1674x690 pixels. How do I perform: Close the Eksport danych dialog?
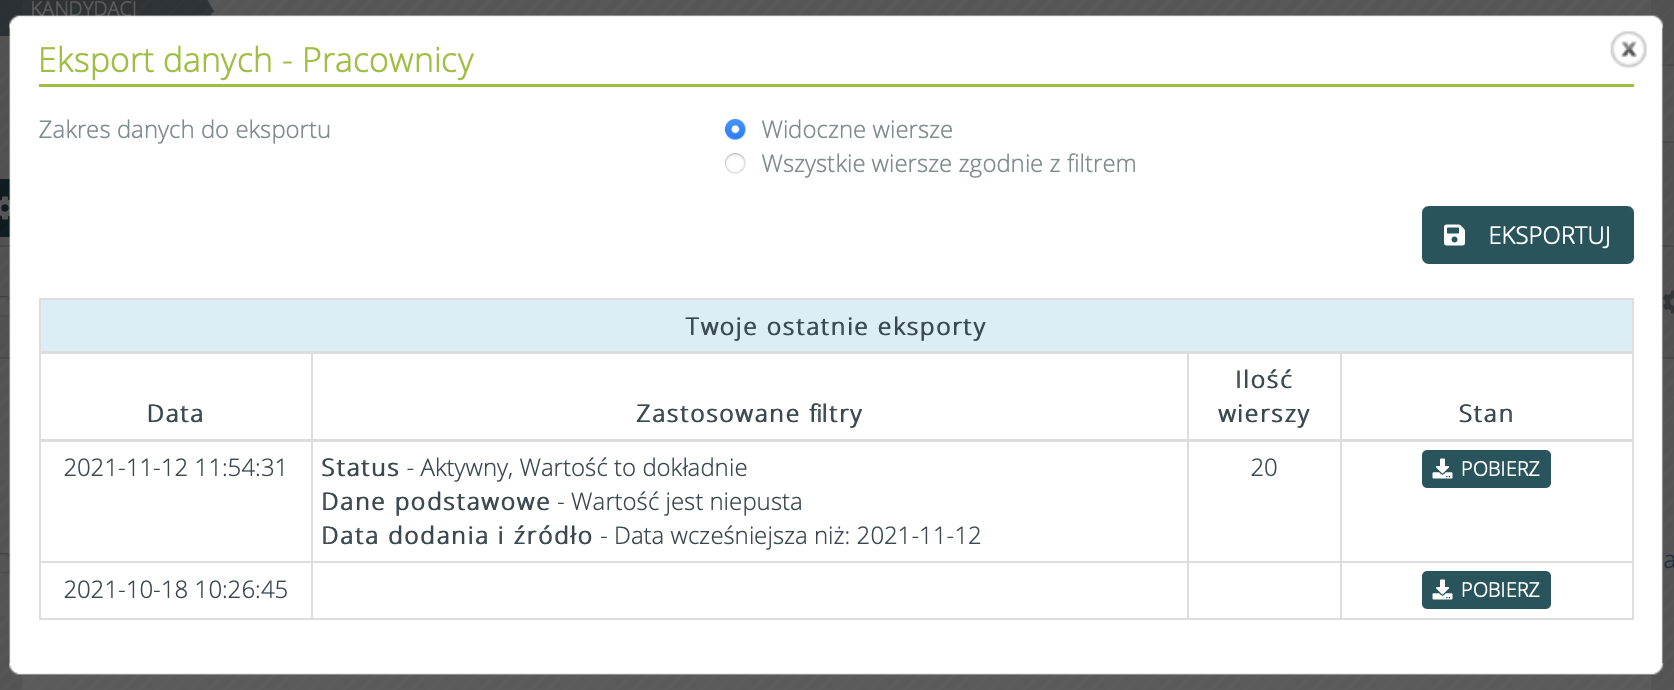click(x=1628, y=49)
